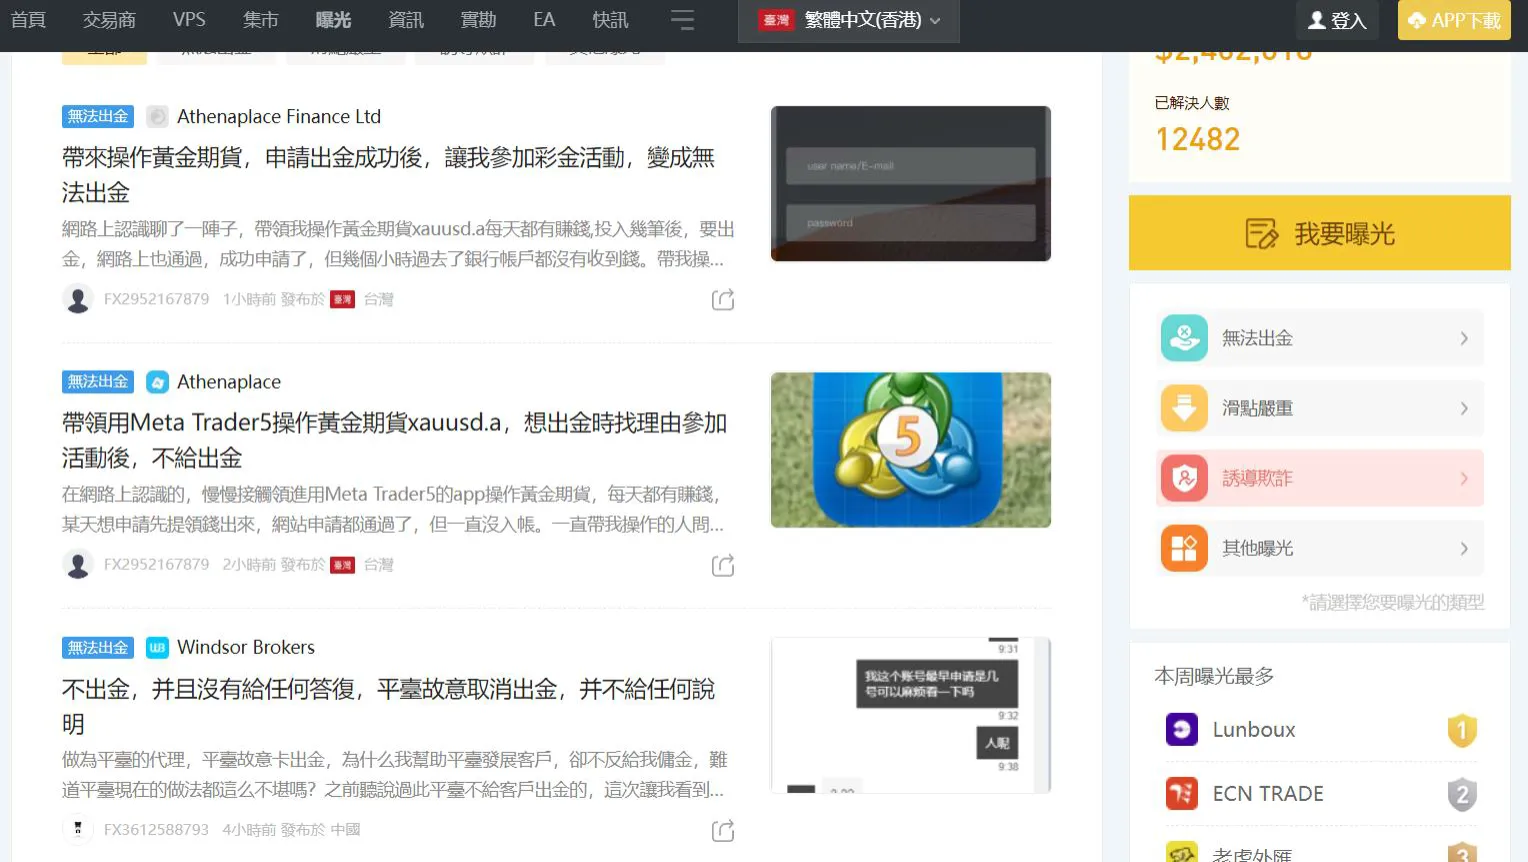Go to the 交易商 brokers section
Screen dimensions: 1528x862
click(x=109, y=20)
